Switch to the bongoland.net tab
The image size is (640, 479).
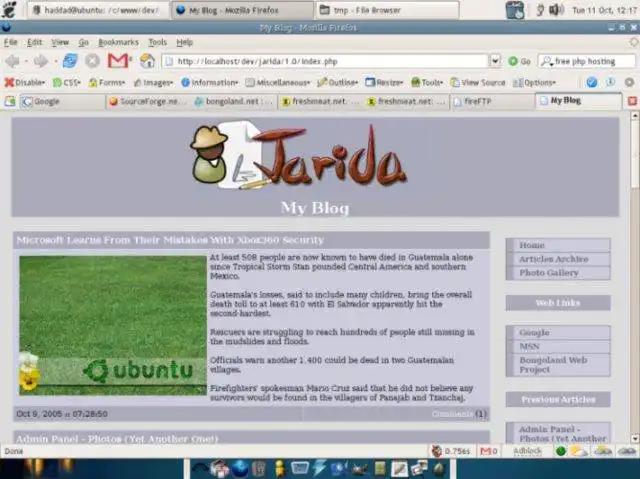234,101
